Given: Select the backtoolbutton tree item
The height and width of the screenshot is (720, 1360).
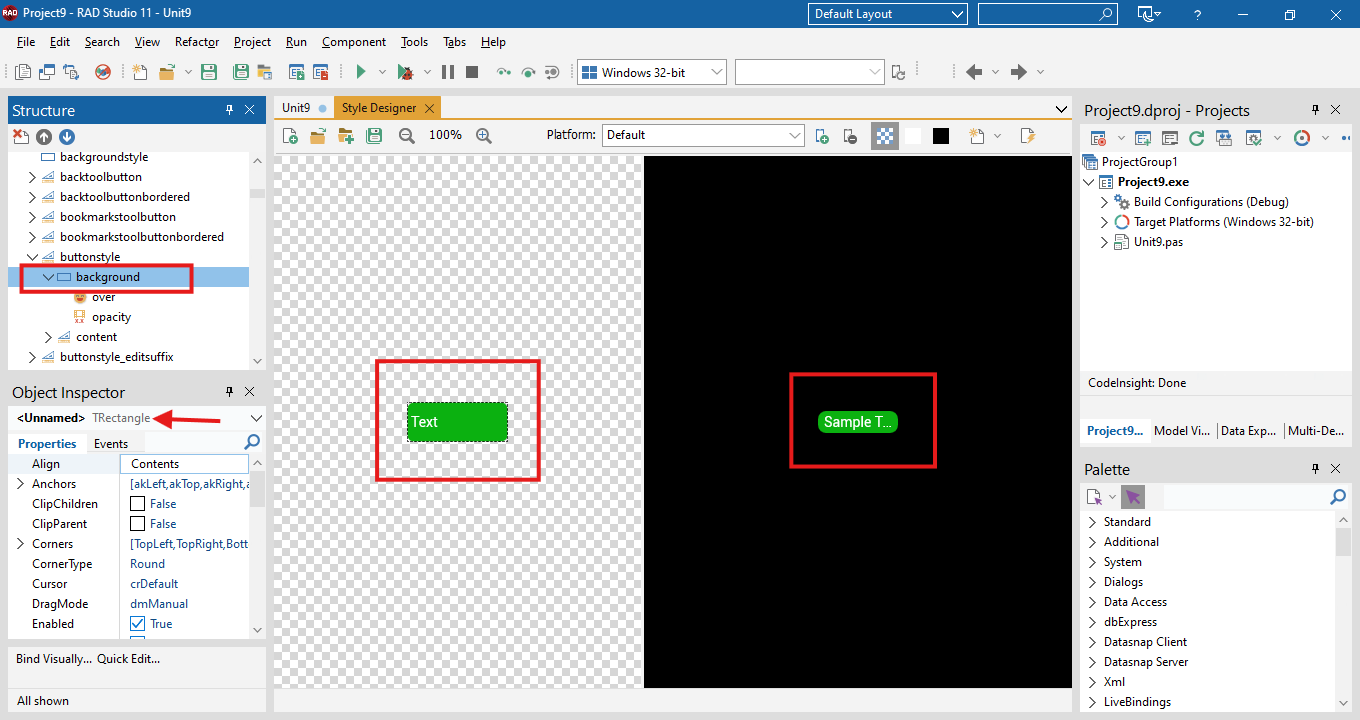Looking at the screenshot, I should pos(101,177).
